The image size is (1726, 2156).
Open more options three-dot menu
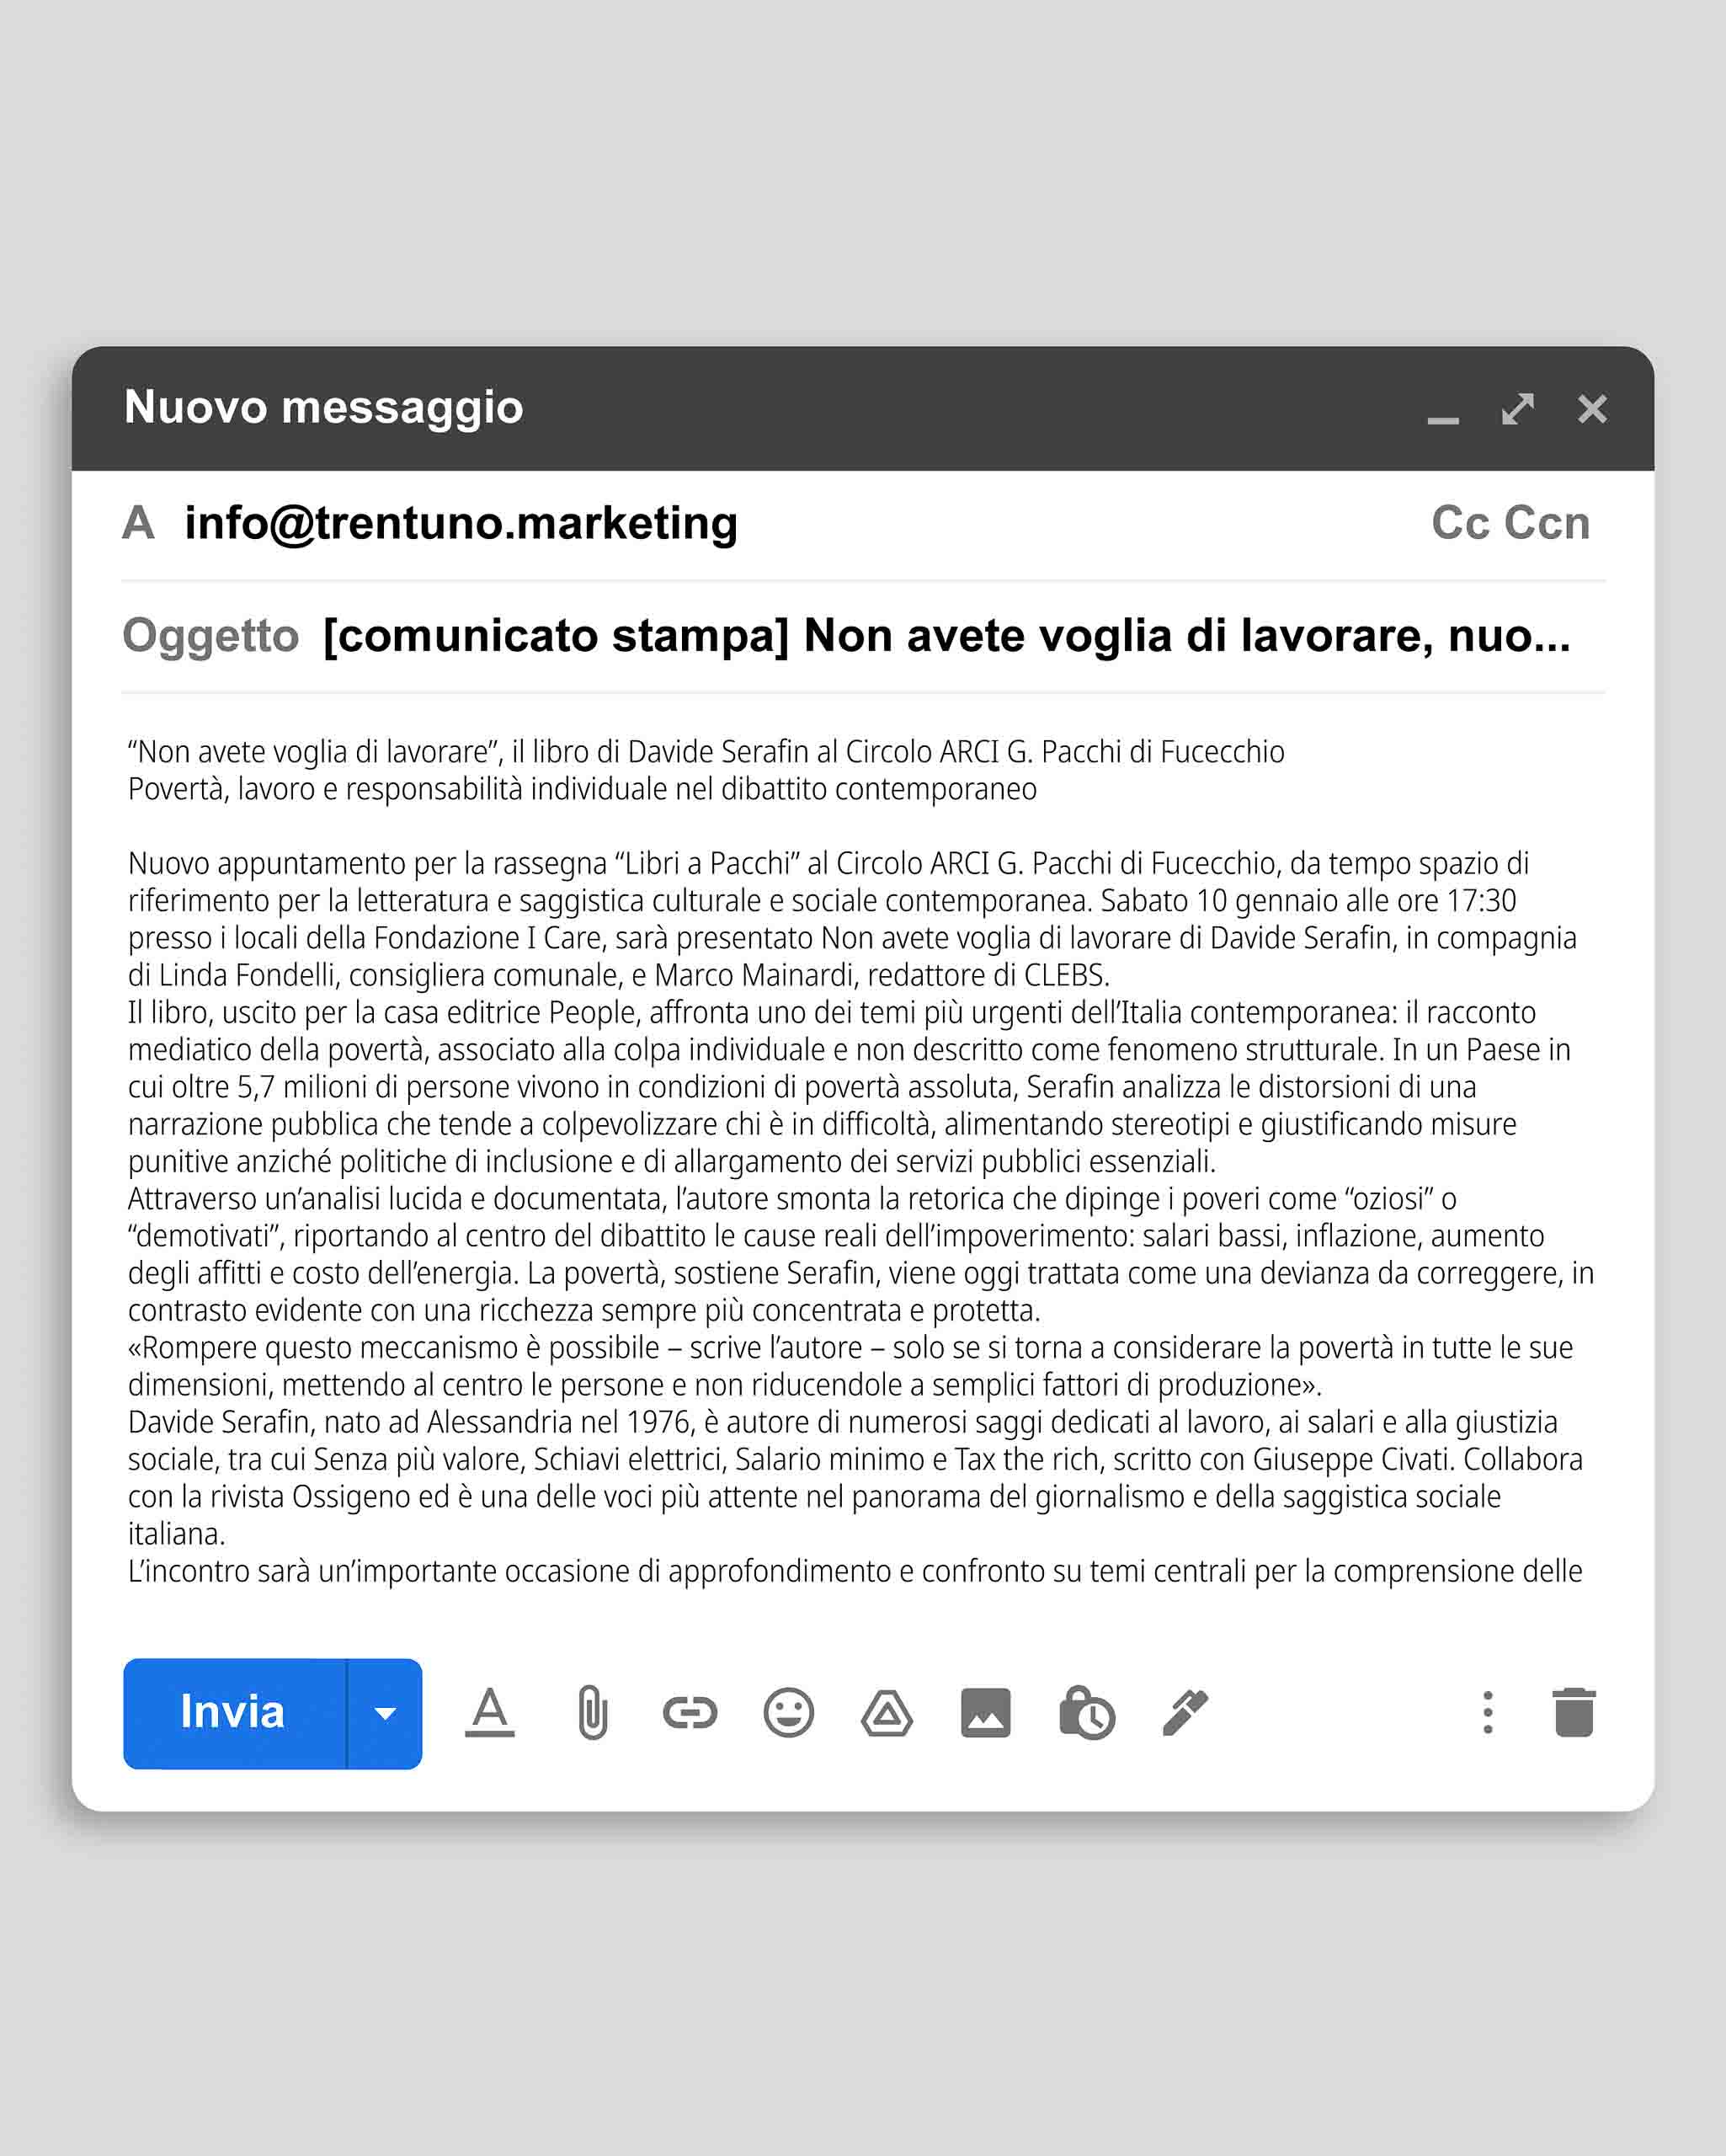1487,1713
